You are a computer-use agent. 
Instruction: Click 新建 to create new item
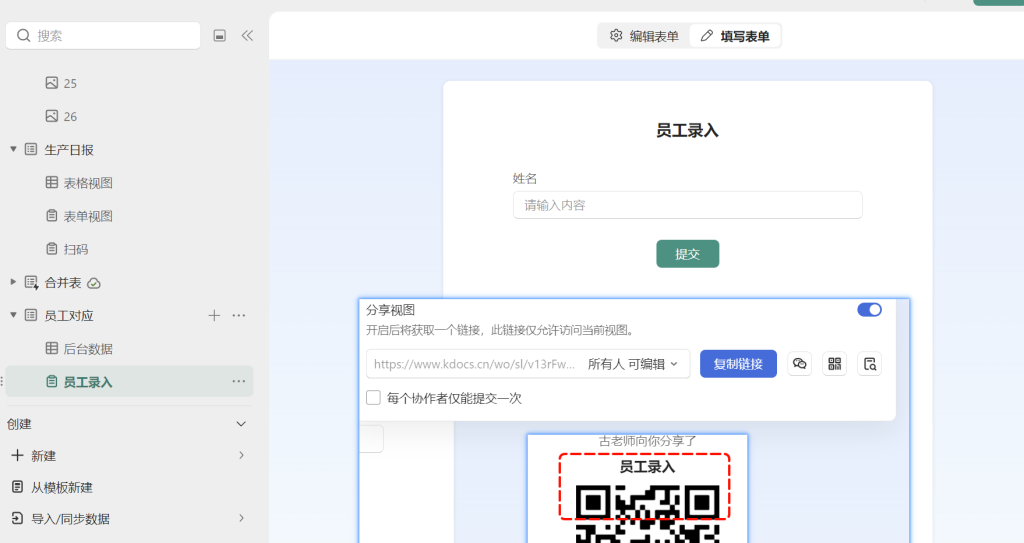pos(43,455)
